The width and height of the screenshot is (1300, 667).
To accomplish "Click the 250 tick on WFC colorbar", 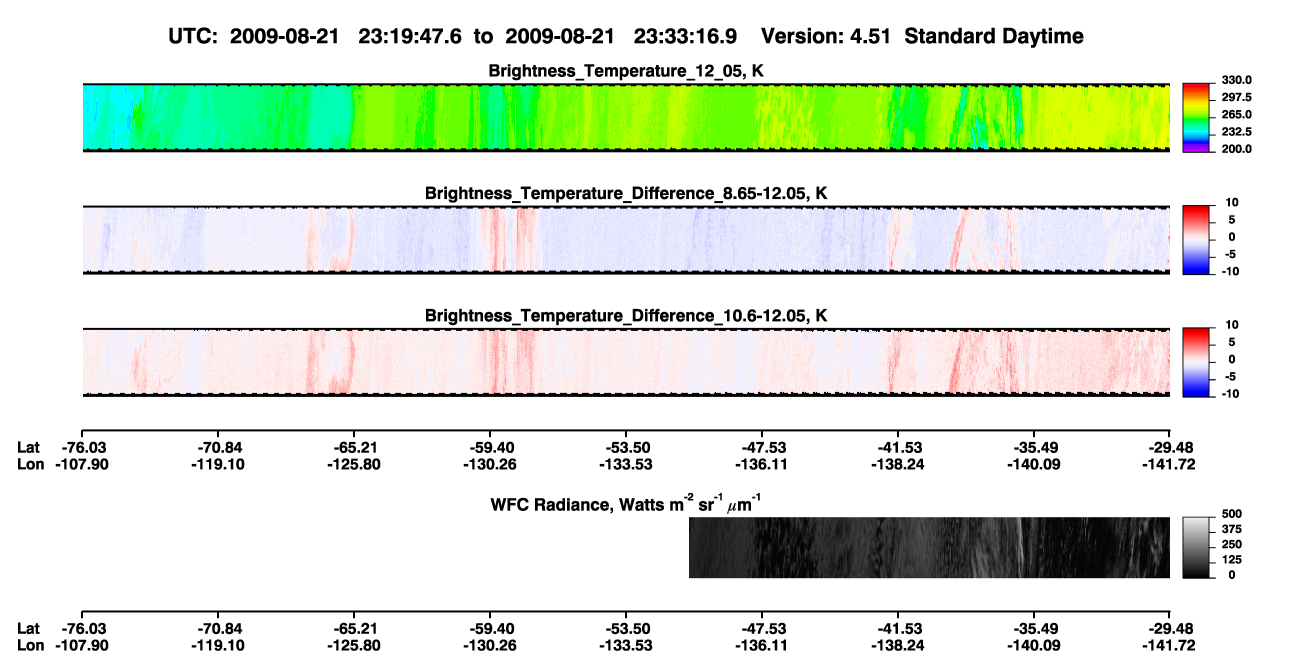I will (x=1231, y=545).
